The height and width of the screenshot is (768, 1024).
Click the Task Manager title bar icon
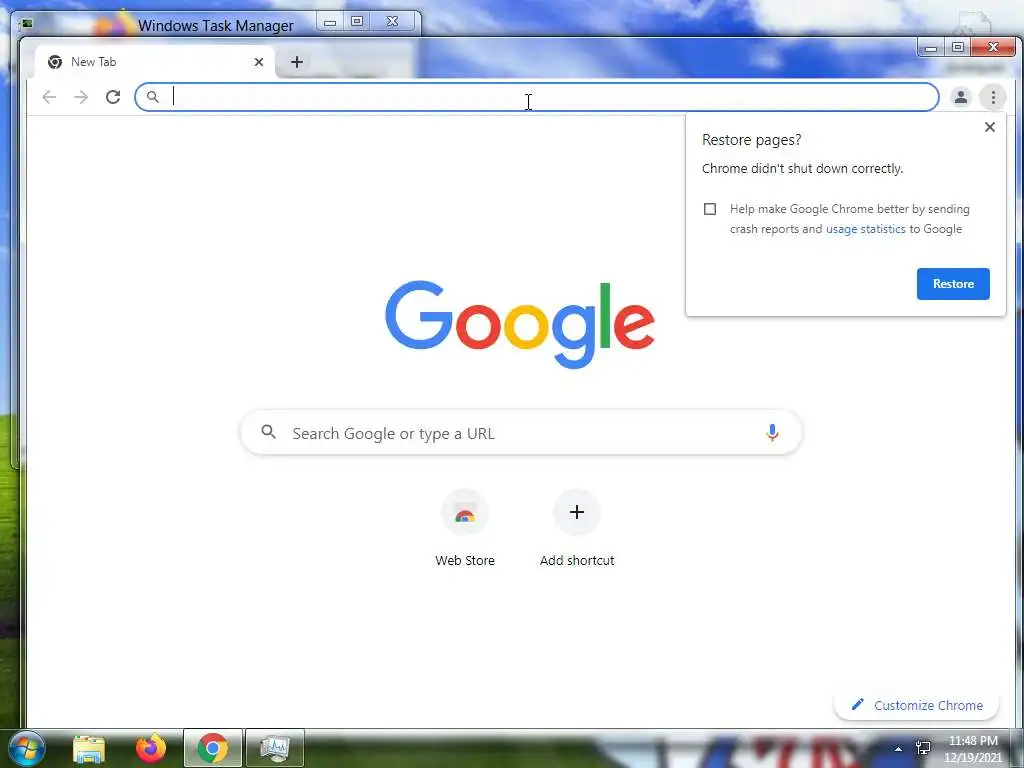[x=27, y=24]
